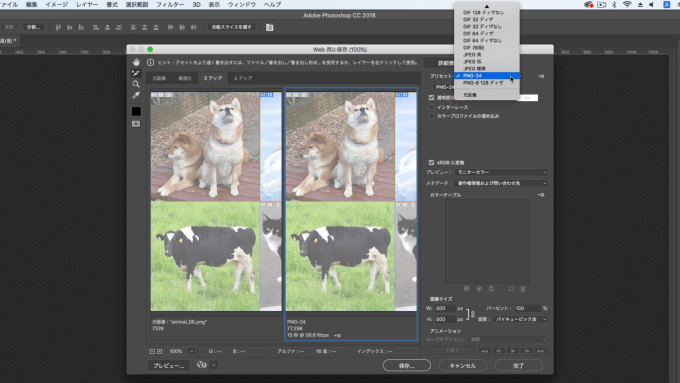Open the ウィンドウ menu in menu bar
The width and height of the screenshot is (680, 383).
point(242,4)
